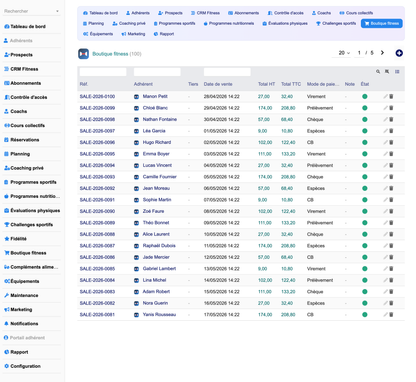Click the Challenges sportifs trophy icon in sidebar
The image size is (416, 382).
(6, 225)
